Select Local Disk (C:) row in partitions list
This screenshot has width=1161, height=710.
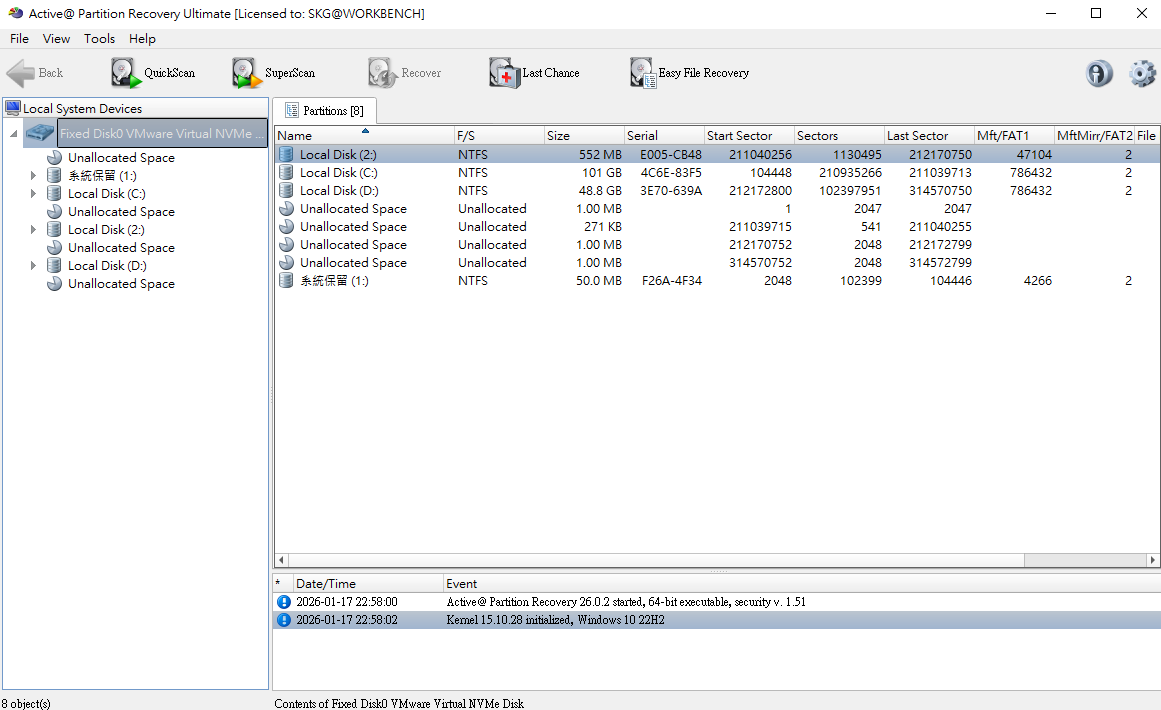coord(717,173)
